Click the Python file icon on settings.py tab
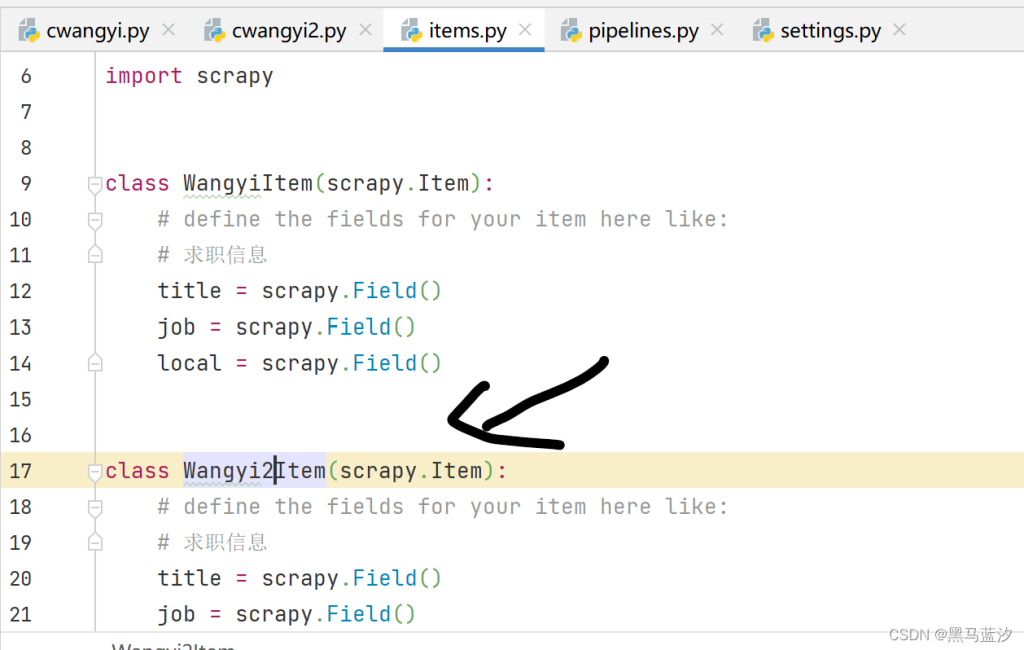 763,31
